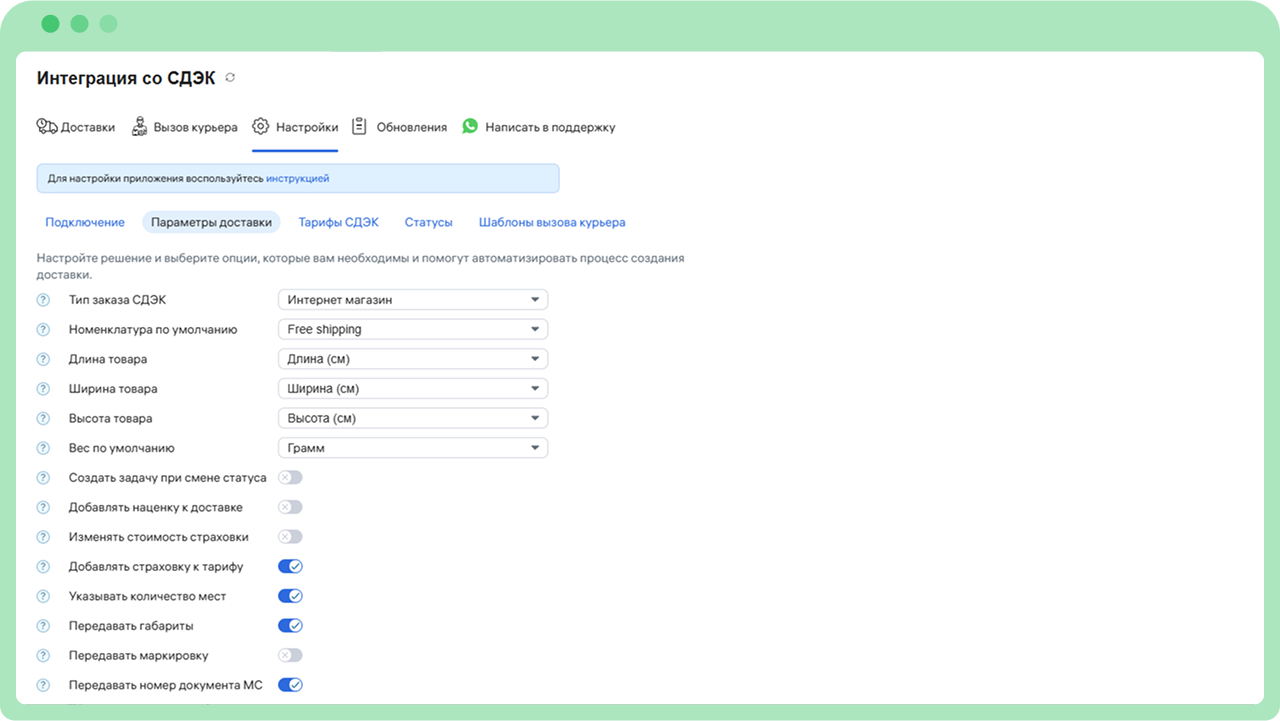Click help icon for Создать задачу при смене статуса

(43, 478)
